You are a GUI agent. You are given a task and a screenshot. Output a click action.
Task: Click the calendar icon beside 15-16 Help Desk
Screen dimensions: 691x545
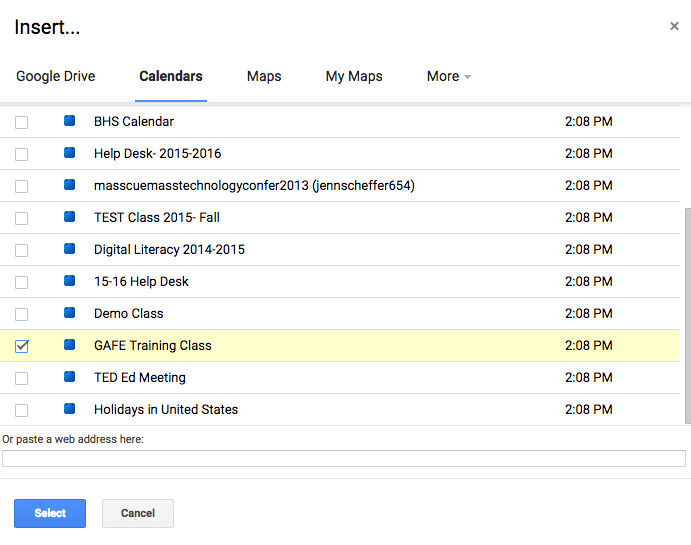coord(70,281)
